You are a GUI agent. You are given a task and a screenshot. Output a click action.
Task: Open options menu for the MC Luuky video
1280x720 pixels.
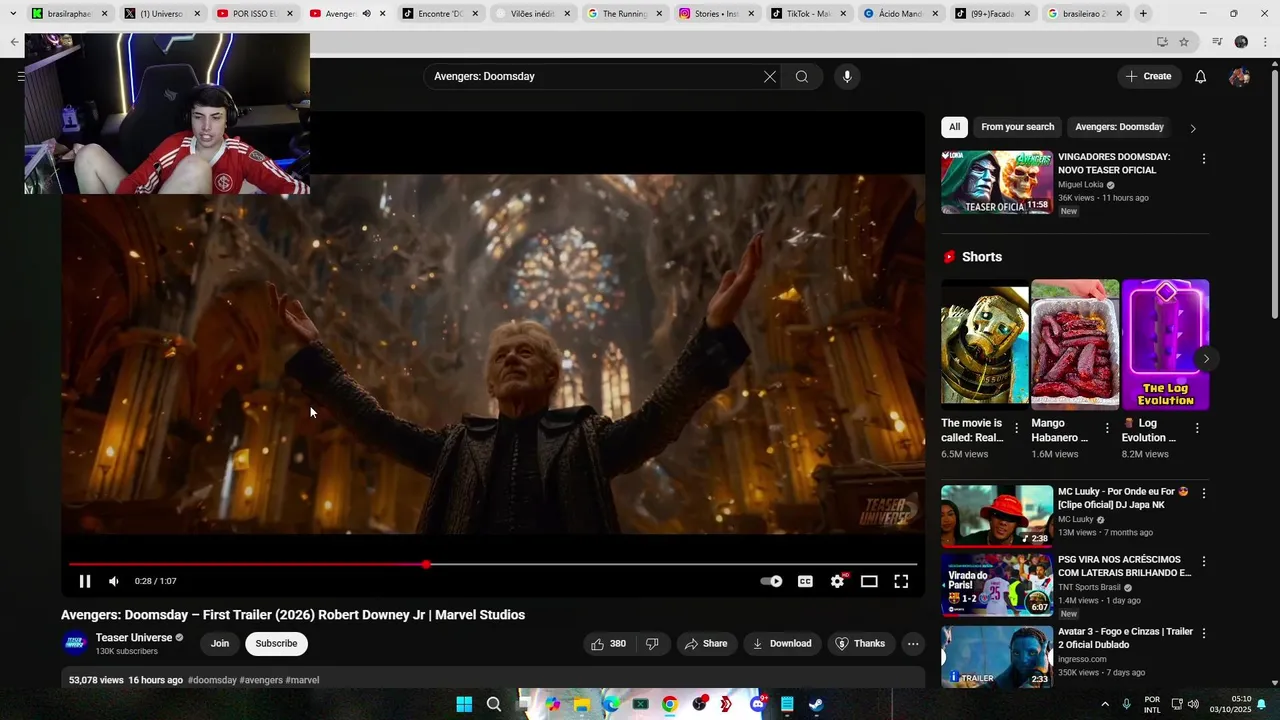click(x=1204, y=493)
